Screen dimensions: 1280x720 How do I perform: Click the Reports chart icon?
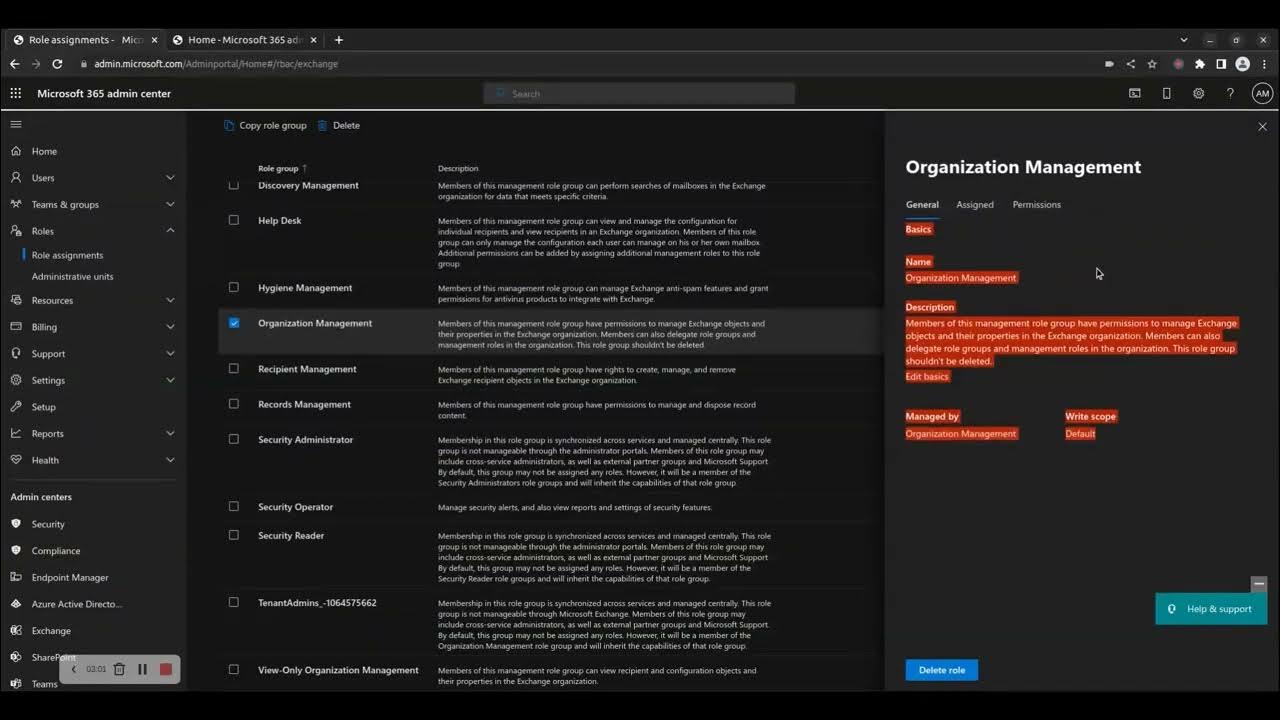16,433
